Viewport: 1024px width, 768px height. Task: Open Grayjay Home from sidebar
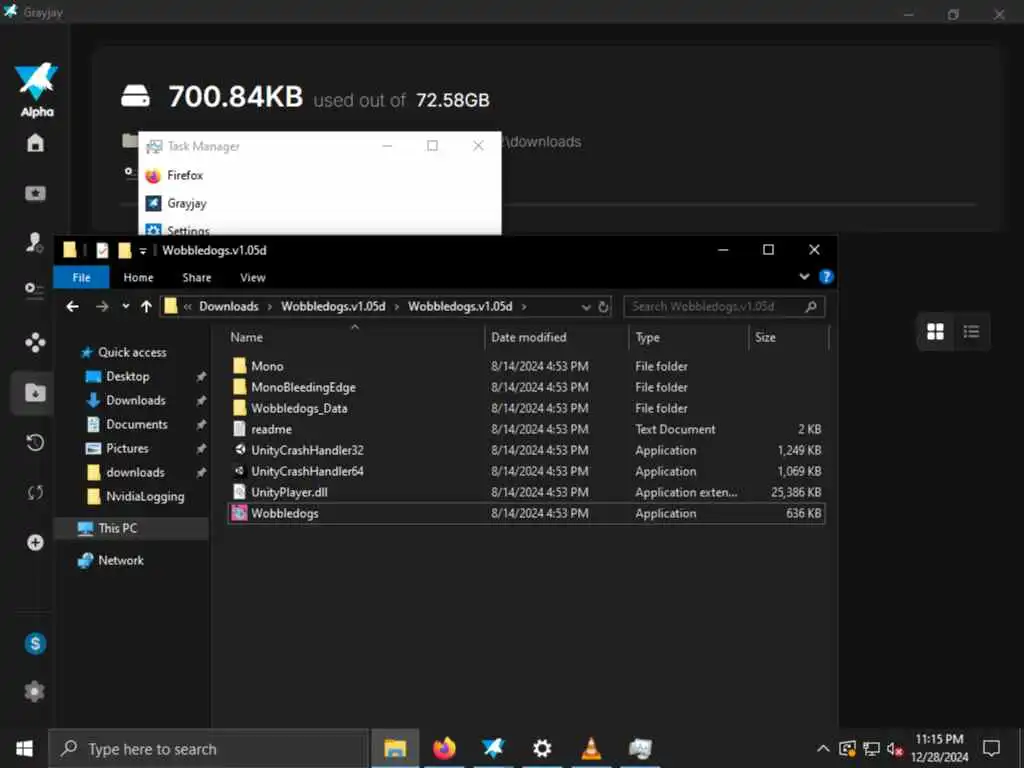[35, 142]
